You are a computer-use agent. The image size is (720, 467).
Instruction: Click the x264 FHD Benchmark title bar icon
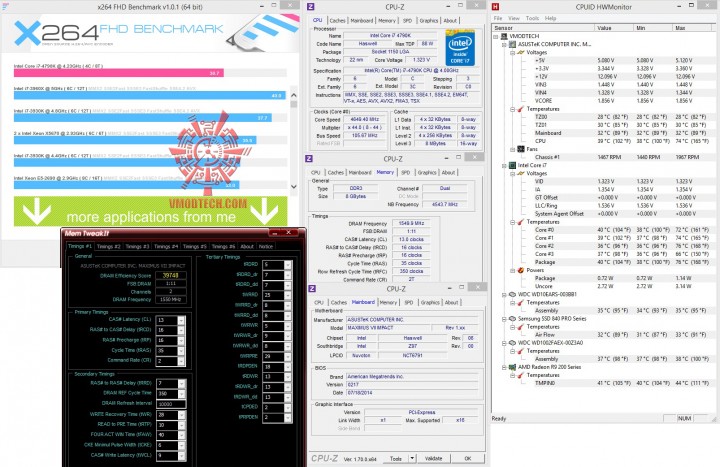point(6,6)
